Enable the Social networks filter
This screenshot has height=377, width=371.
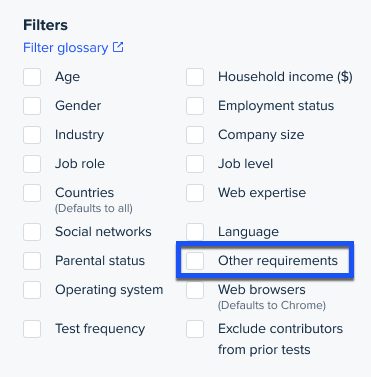click(32, 232)
